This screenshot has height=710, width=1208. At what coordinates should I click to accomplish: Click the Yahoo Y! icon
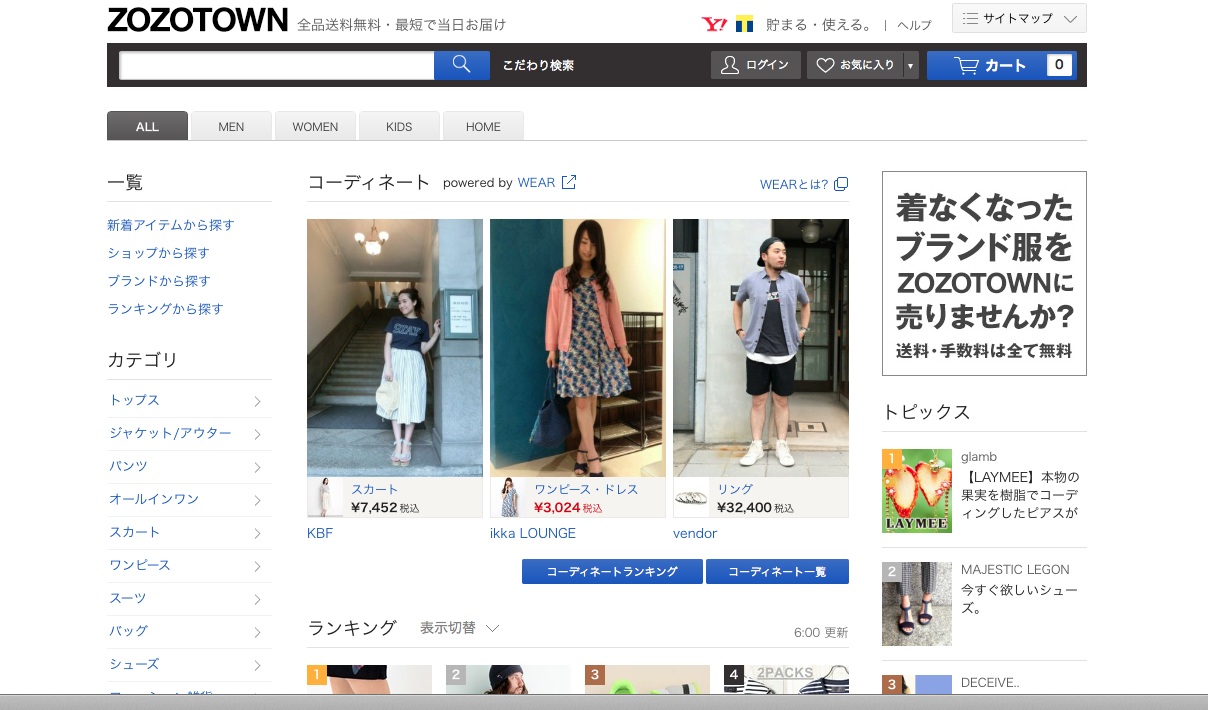(x=714, y=24)
